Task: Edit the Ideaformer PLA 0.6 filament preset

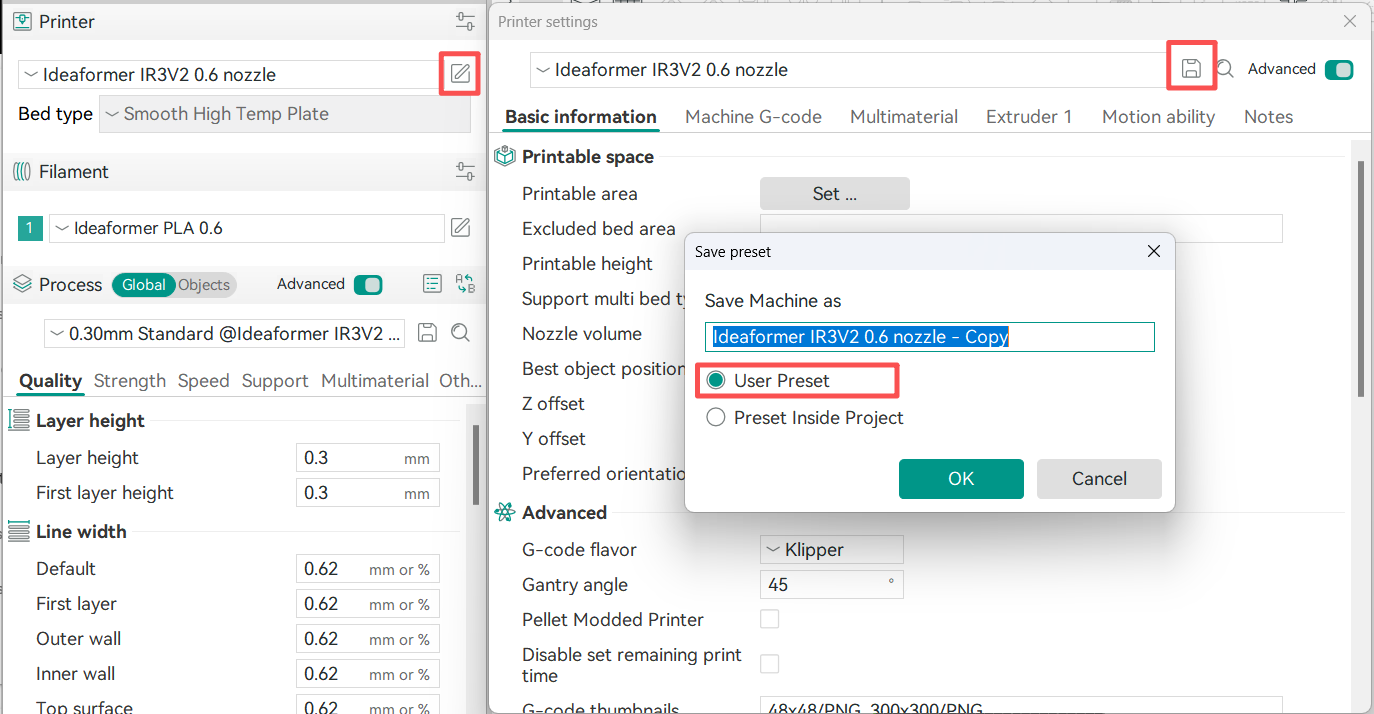Action: coord(460,228)
